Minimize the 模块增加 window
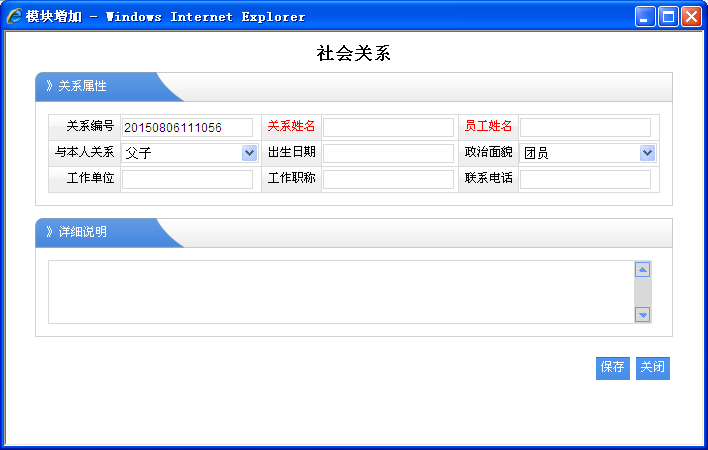Screen dimensions: 708x450 click(646, 16)
